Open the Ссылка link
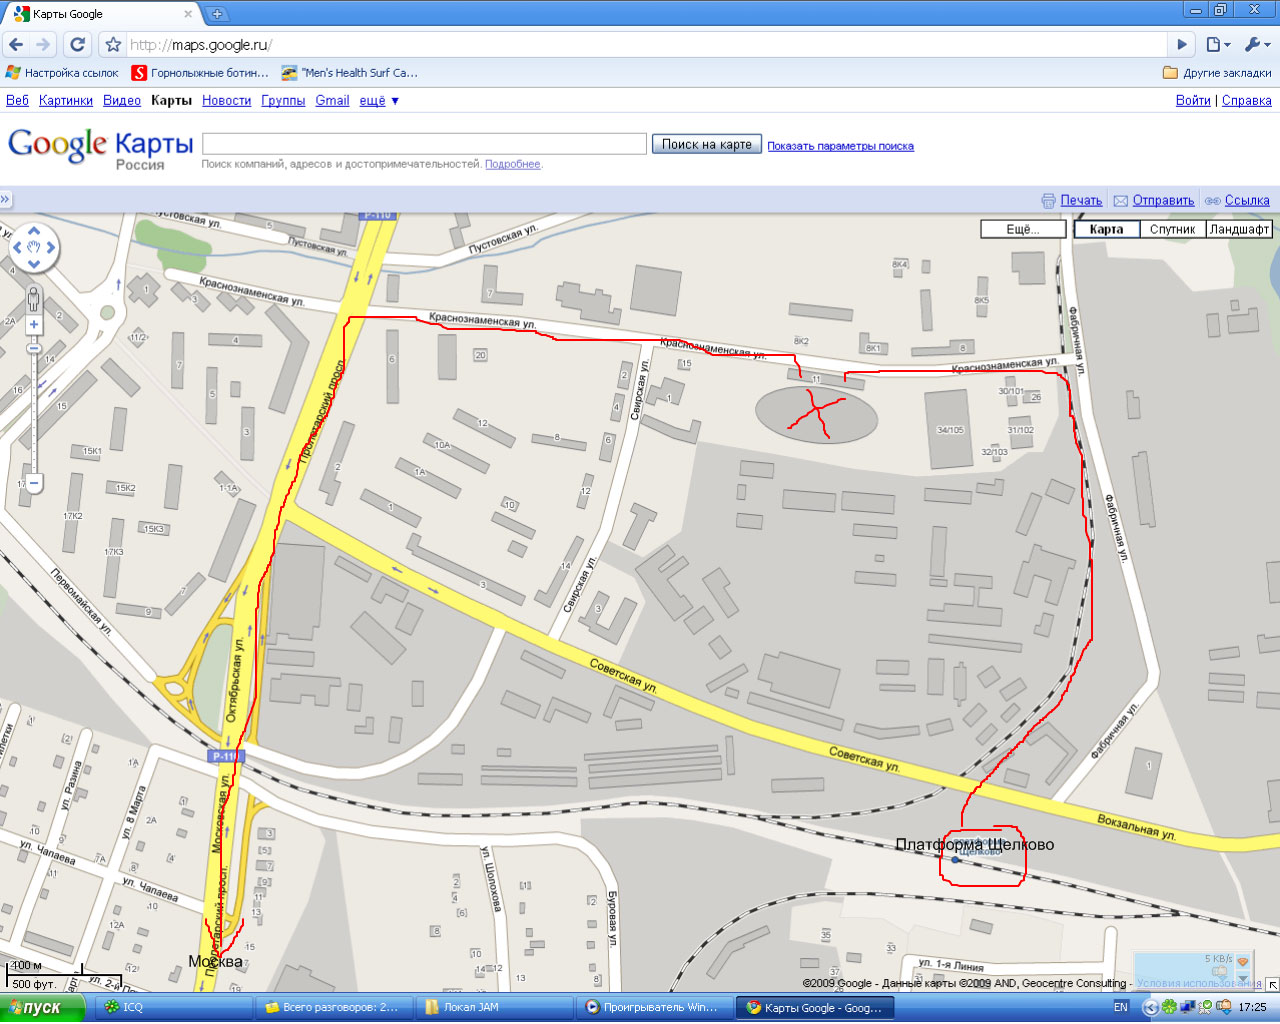 pyautogui.click(x=1247, y=201)
